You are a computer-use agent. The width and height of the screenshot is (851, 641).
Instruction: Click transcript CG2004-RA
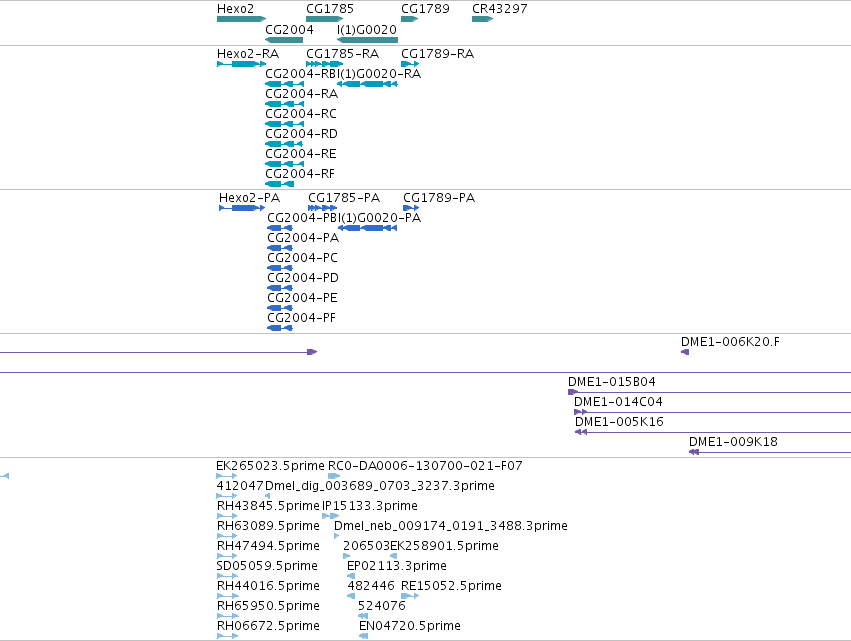click(x=284, y=104)
